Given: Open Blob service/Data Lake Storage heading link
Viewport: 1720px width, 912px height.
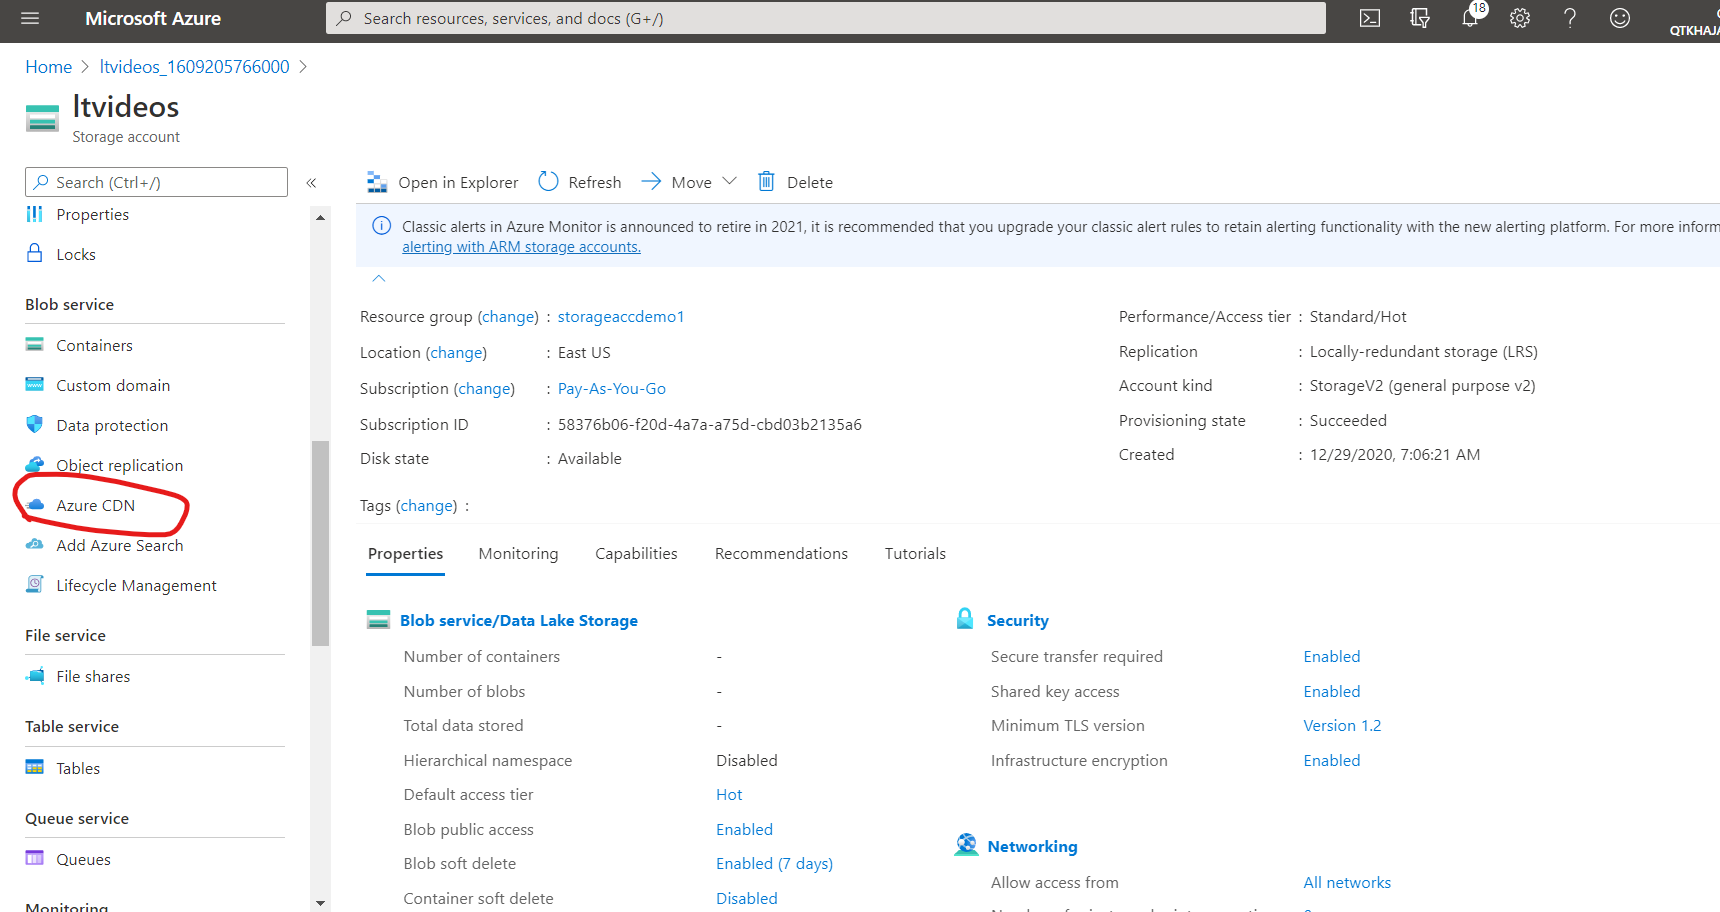Looking at the screenshot, I should tap(519, 620).
